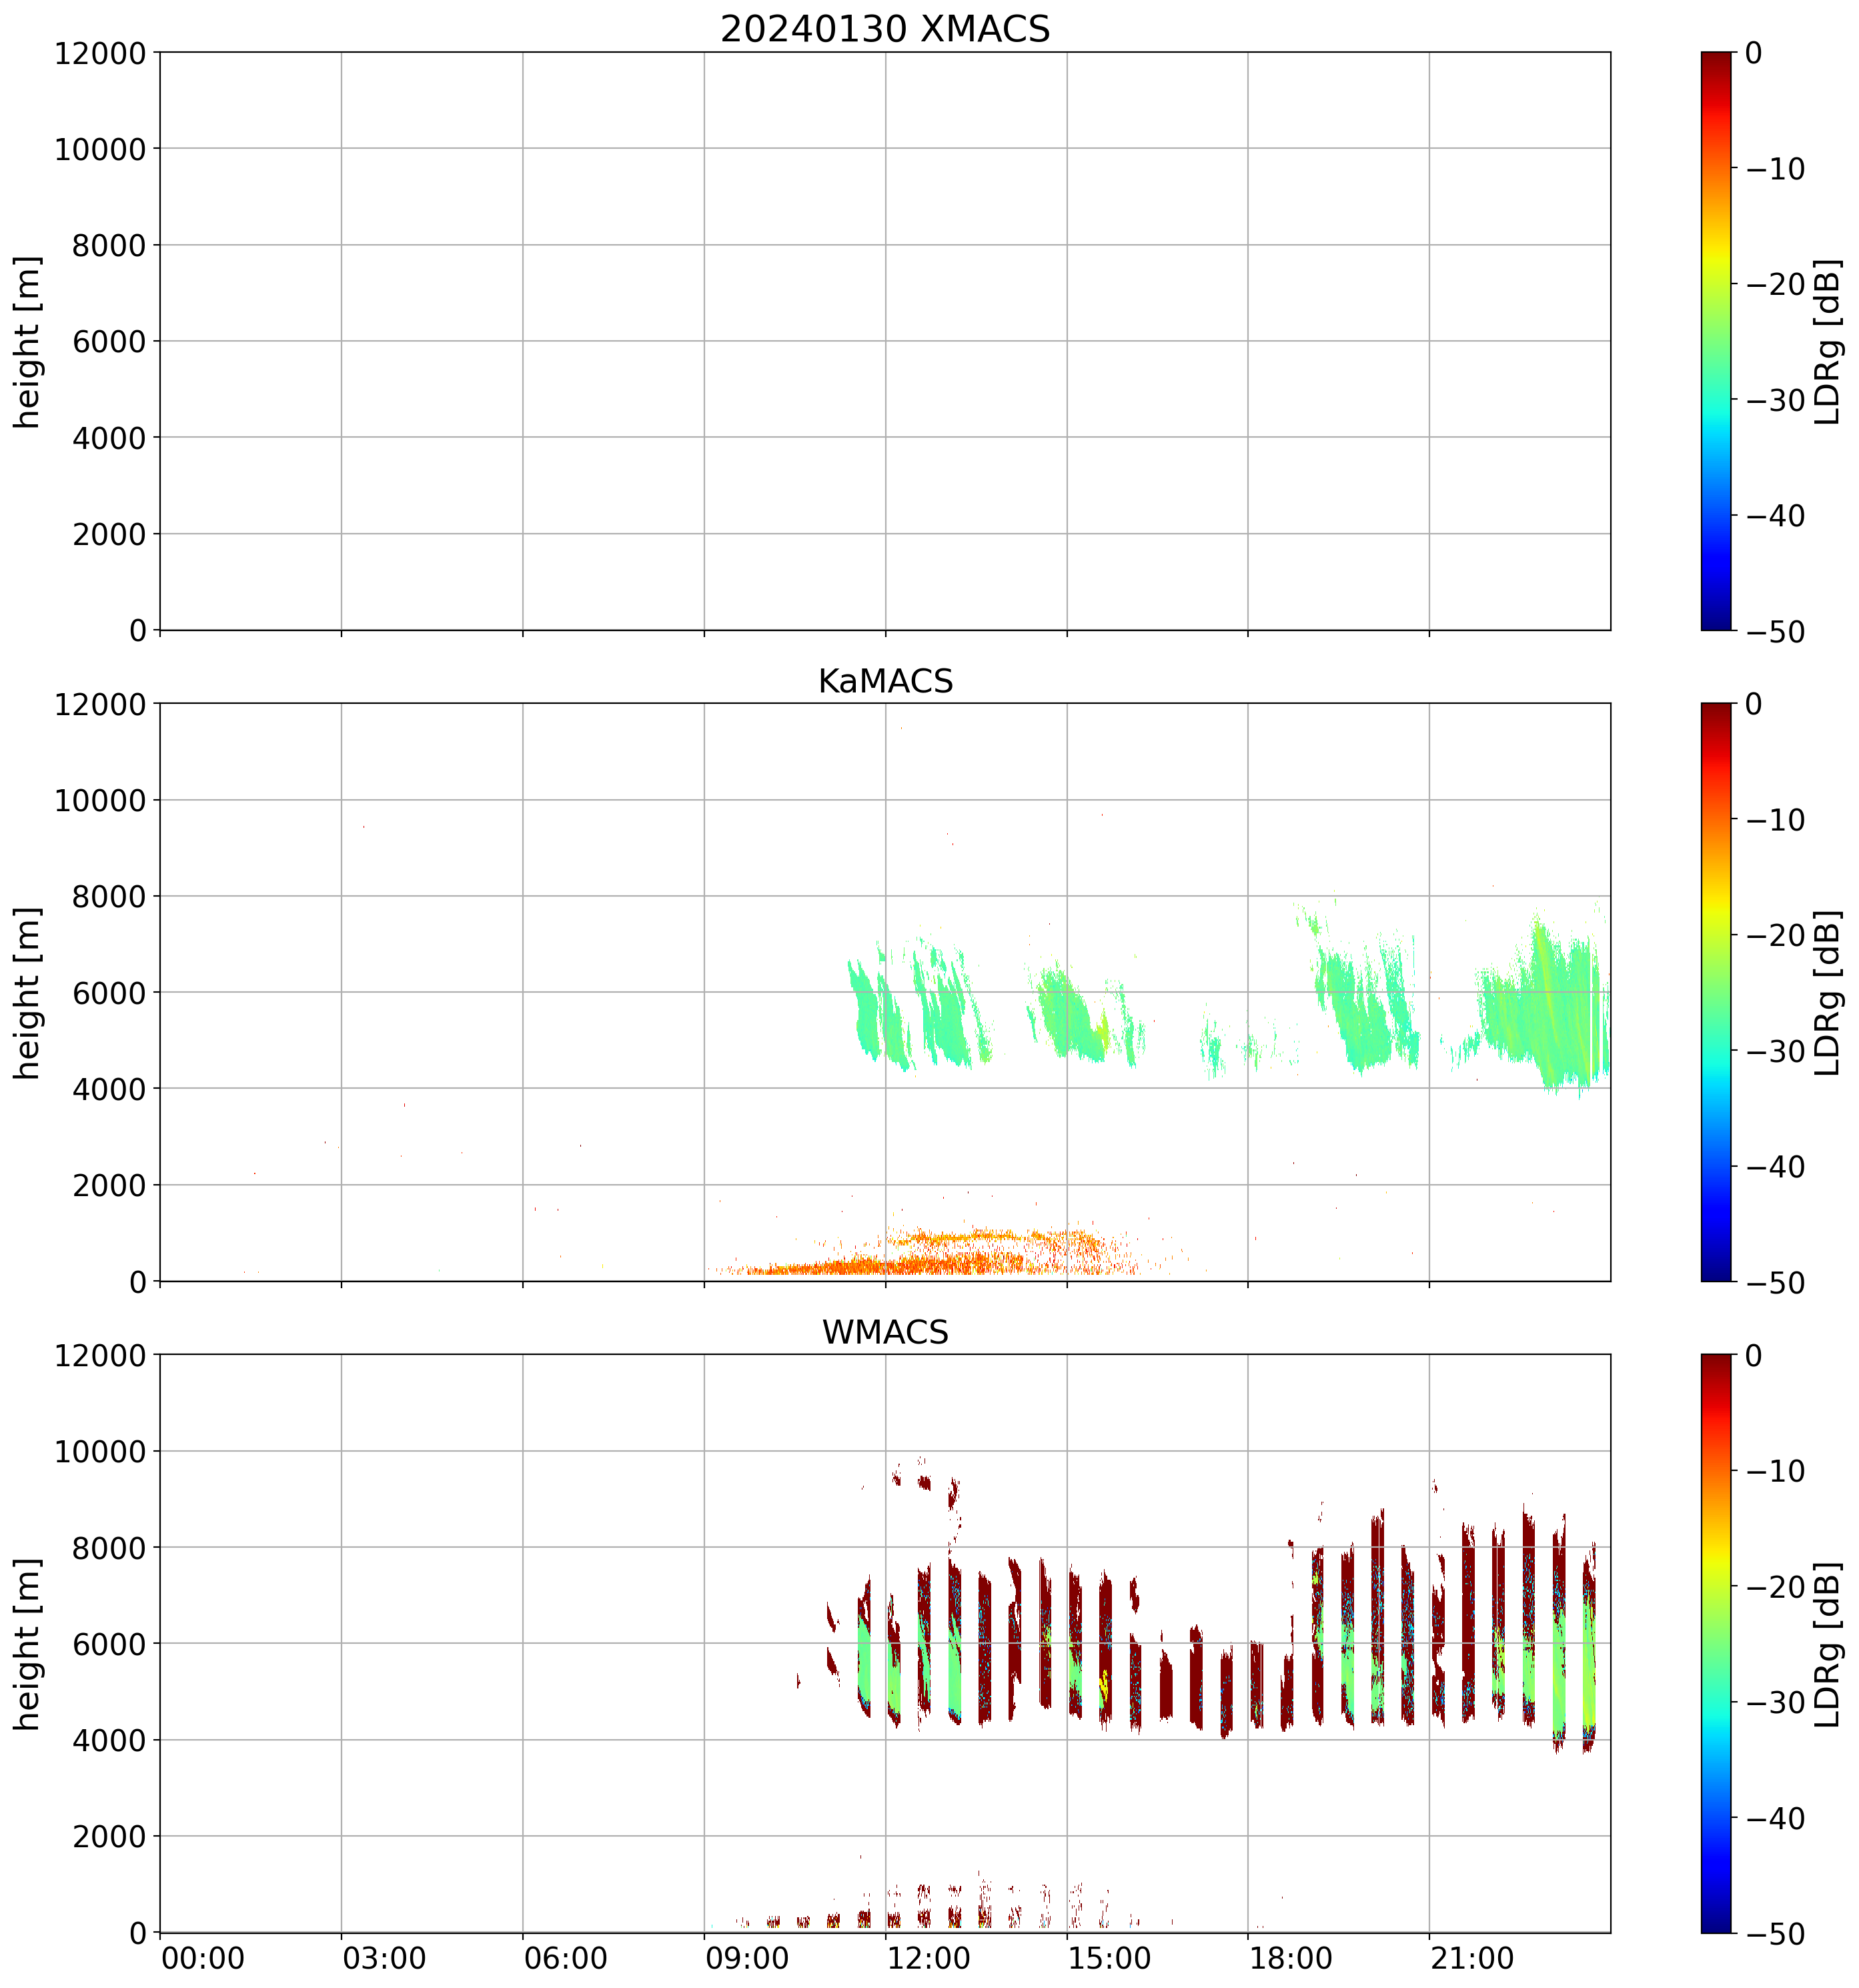Click the top panel height [m] axis label

[x=28, y=341]
